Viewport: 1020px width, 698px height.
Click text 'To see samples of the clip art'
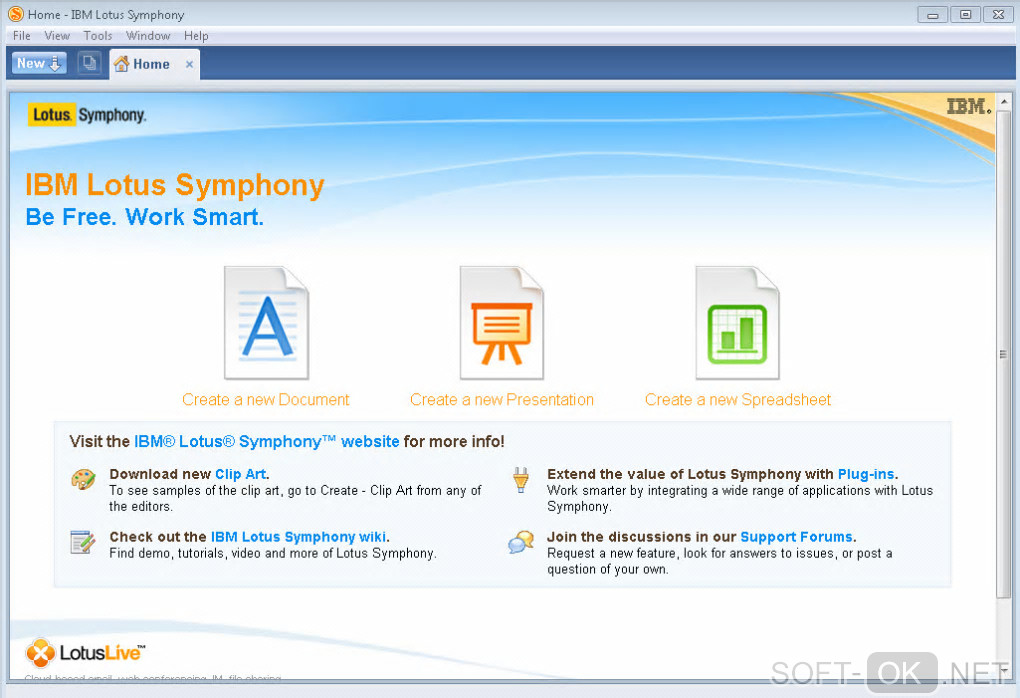point(195,490)
